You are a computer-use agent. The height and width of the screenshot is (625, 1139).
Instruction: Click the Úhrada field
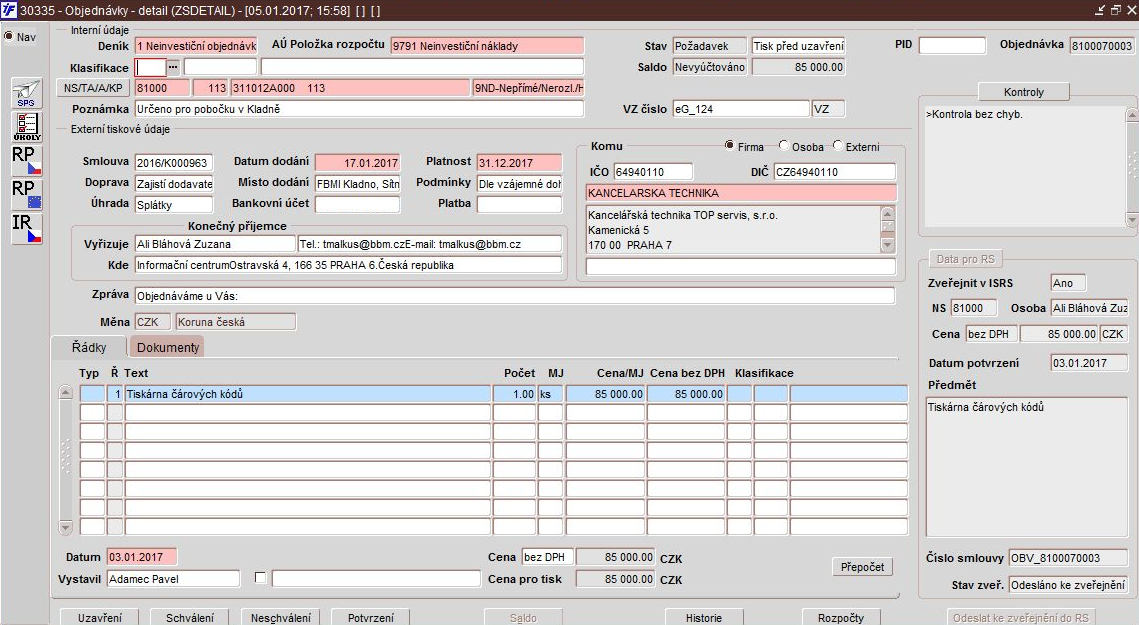pyautogui.click(x=174, y=205)
